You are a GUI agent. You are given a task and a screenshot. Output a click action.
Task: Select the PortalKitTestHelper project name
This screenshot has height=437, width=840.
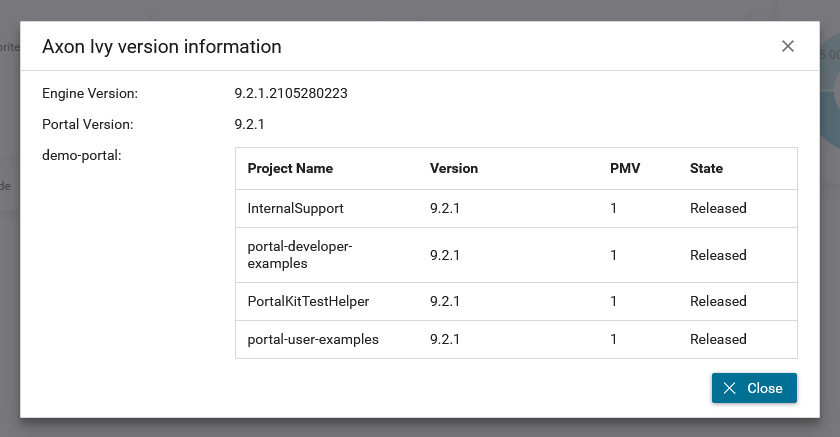(x=308, y=302)
